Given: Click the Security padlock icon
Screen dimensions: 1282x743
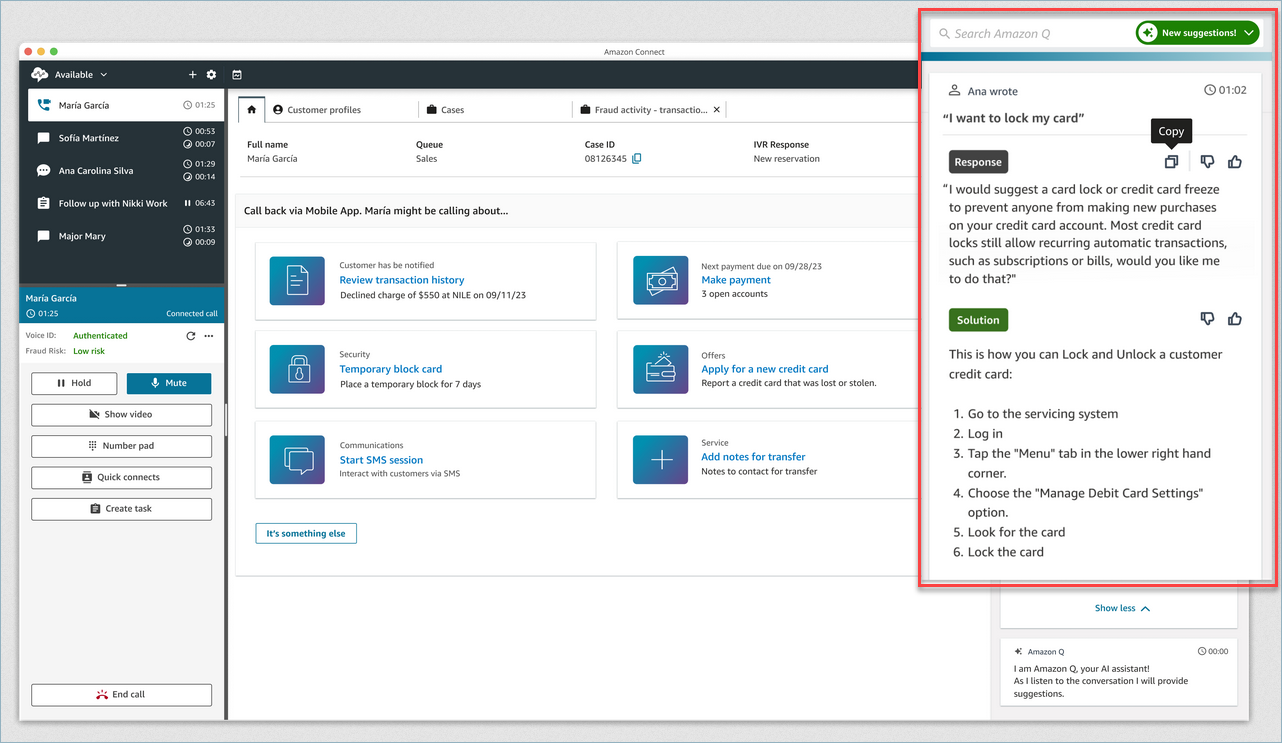Looking at the screenshot, I should [297, 369].
